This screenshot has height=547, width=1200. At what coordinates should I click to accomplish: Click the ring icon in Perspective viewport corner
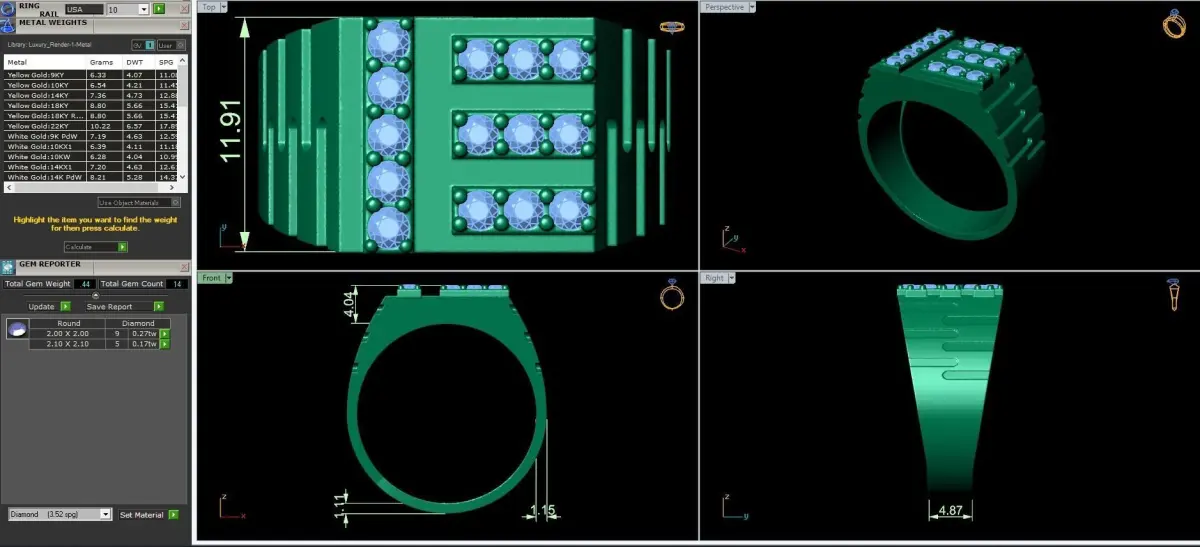pos(1174,25)
